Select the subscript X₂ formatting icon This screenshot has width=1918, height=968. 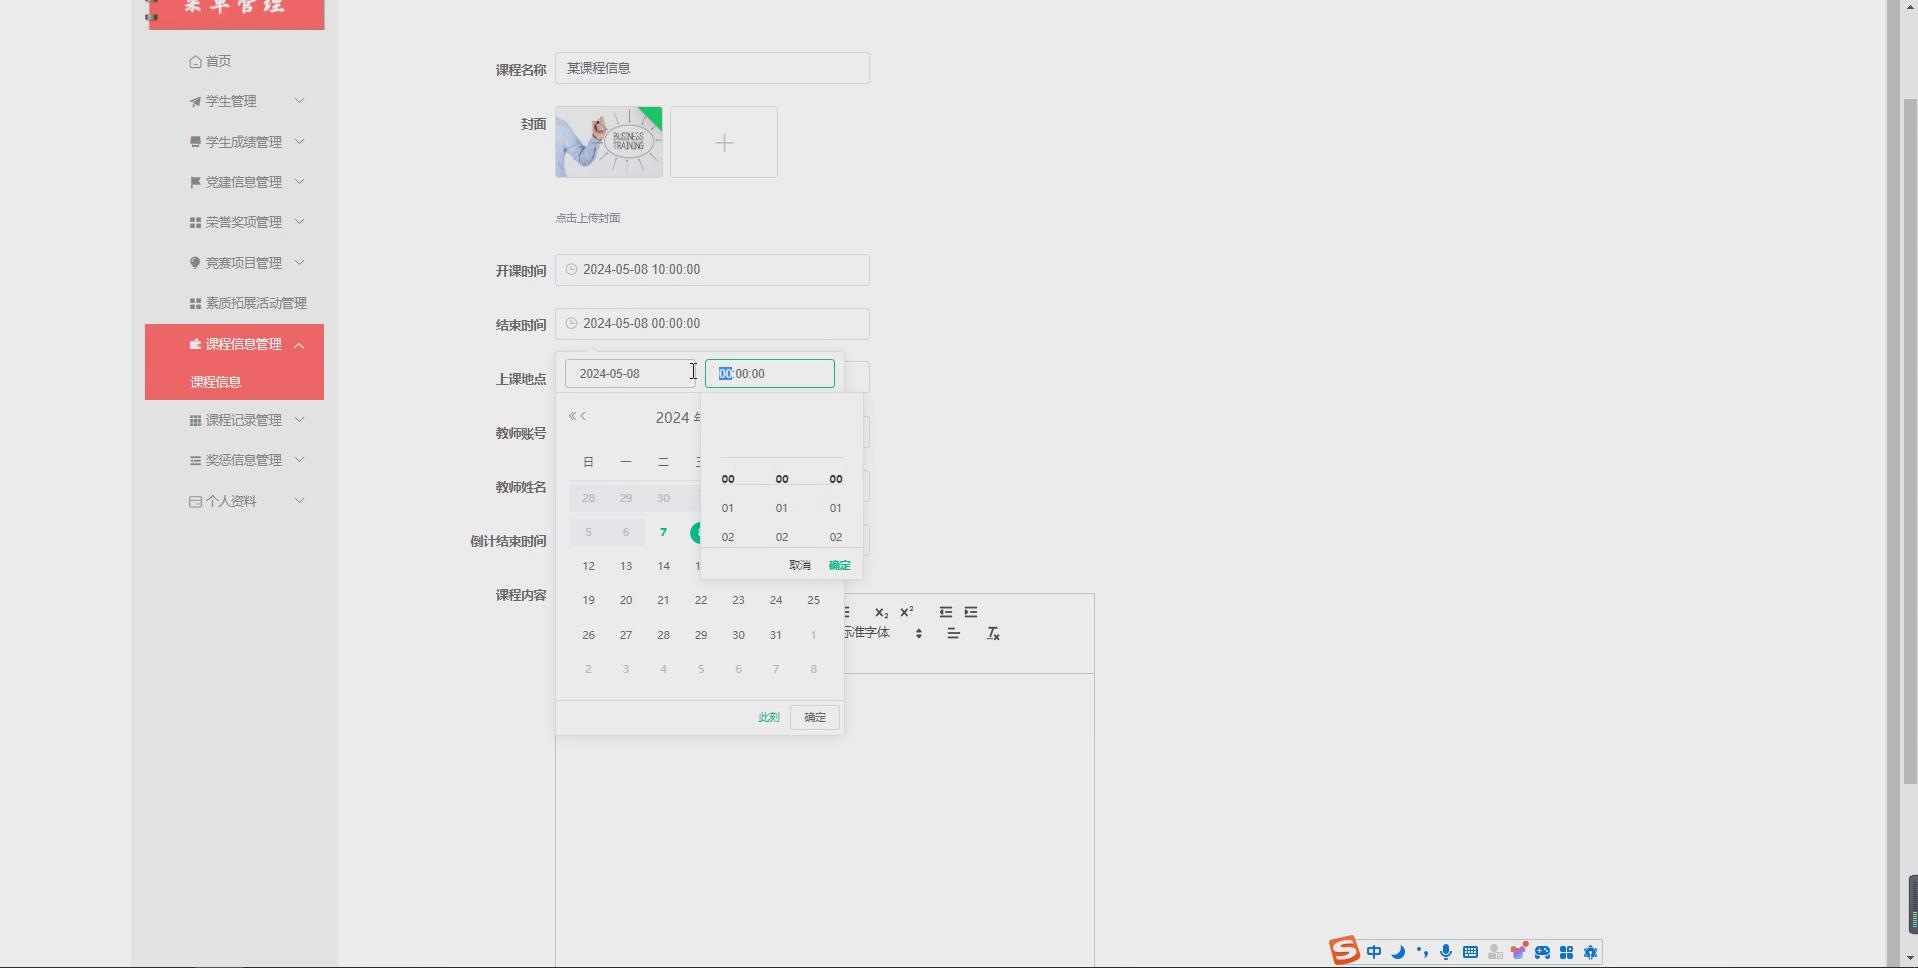(x=881, y=614)
